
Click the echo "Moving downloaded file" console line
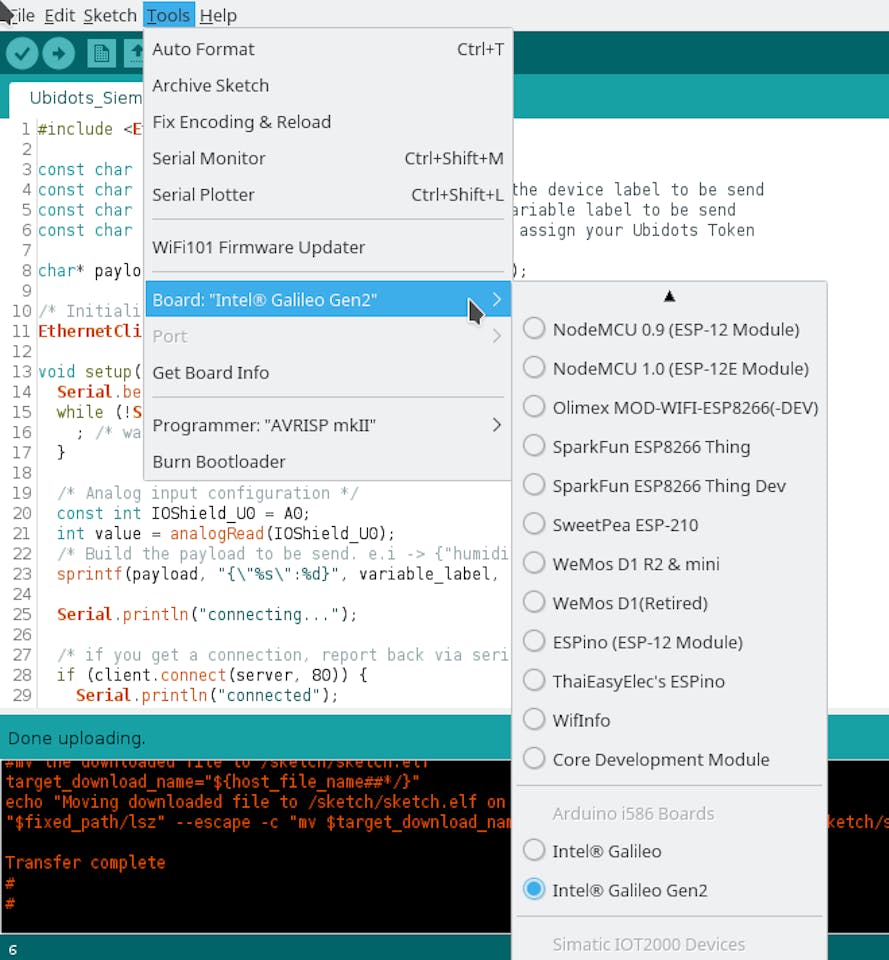coord(256,802)
